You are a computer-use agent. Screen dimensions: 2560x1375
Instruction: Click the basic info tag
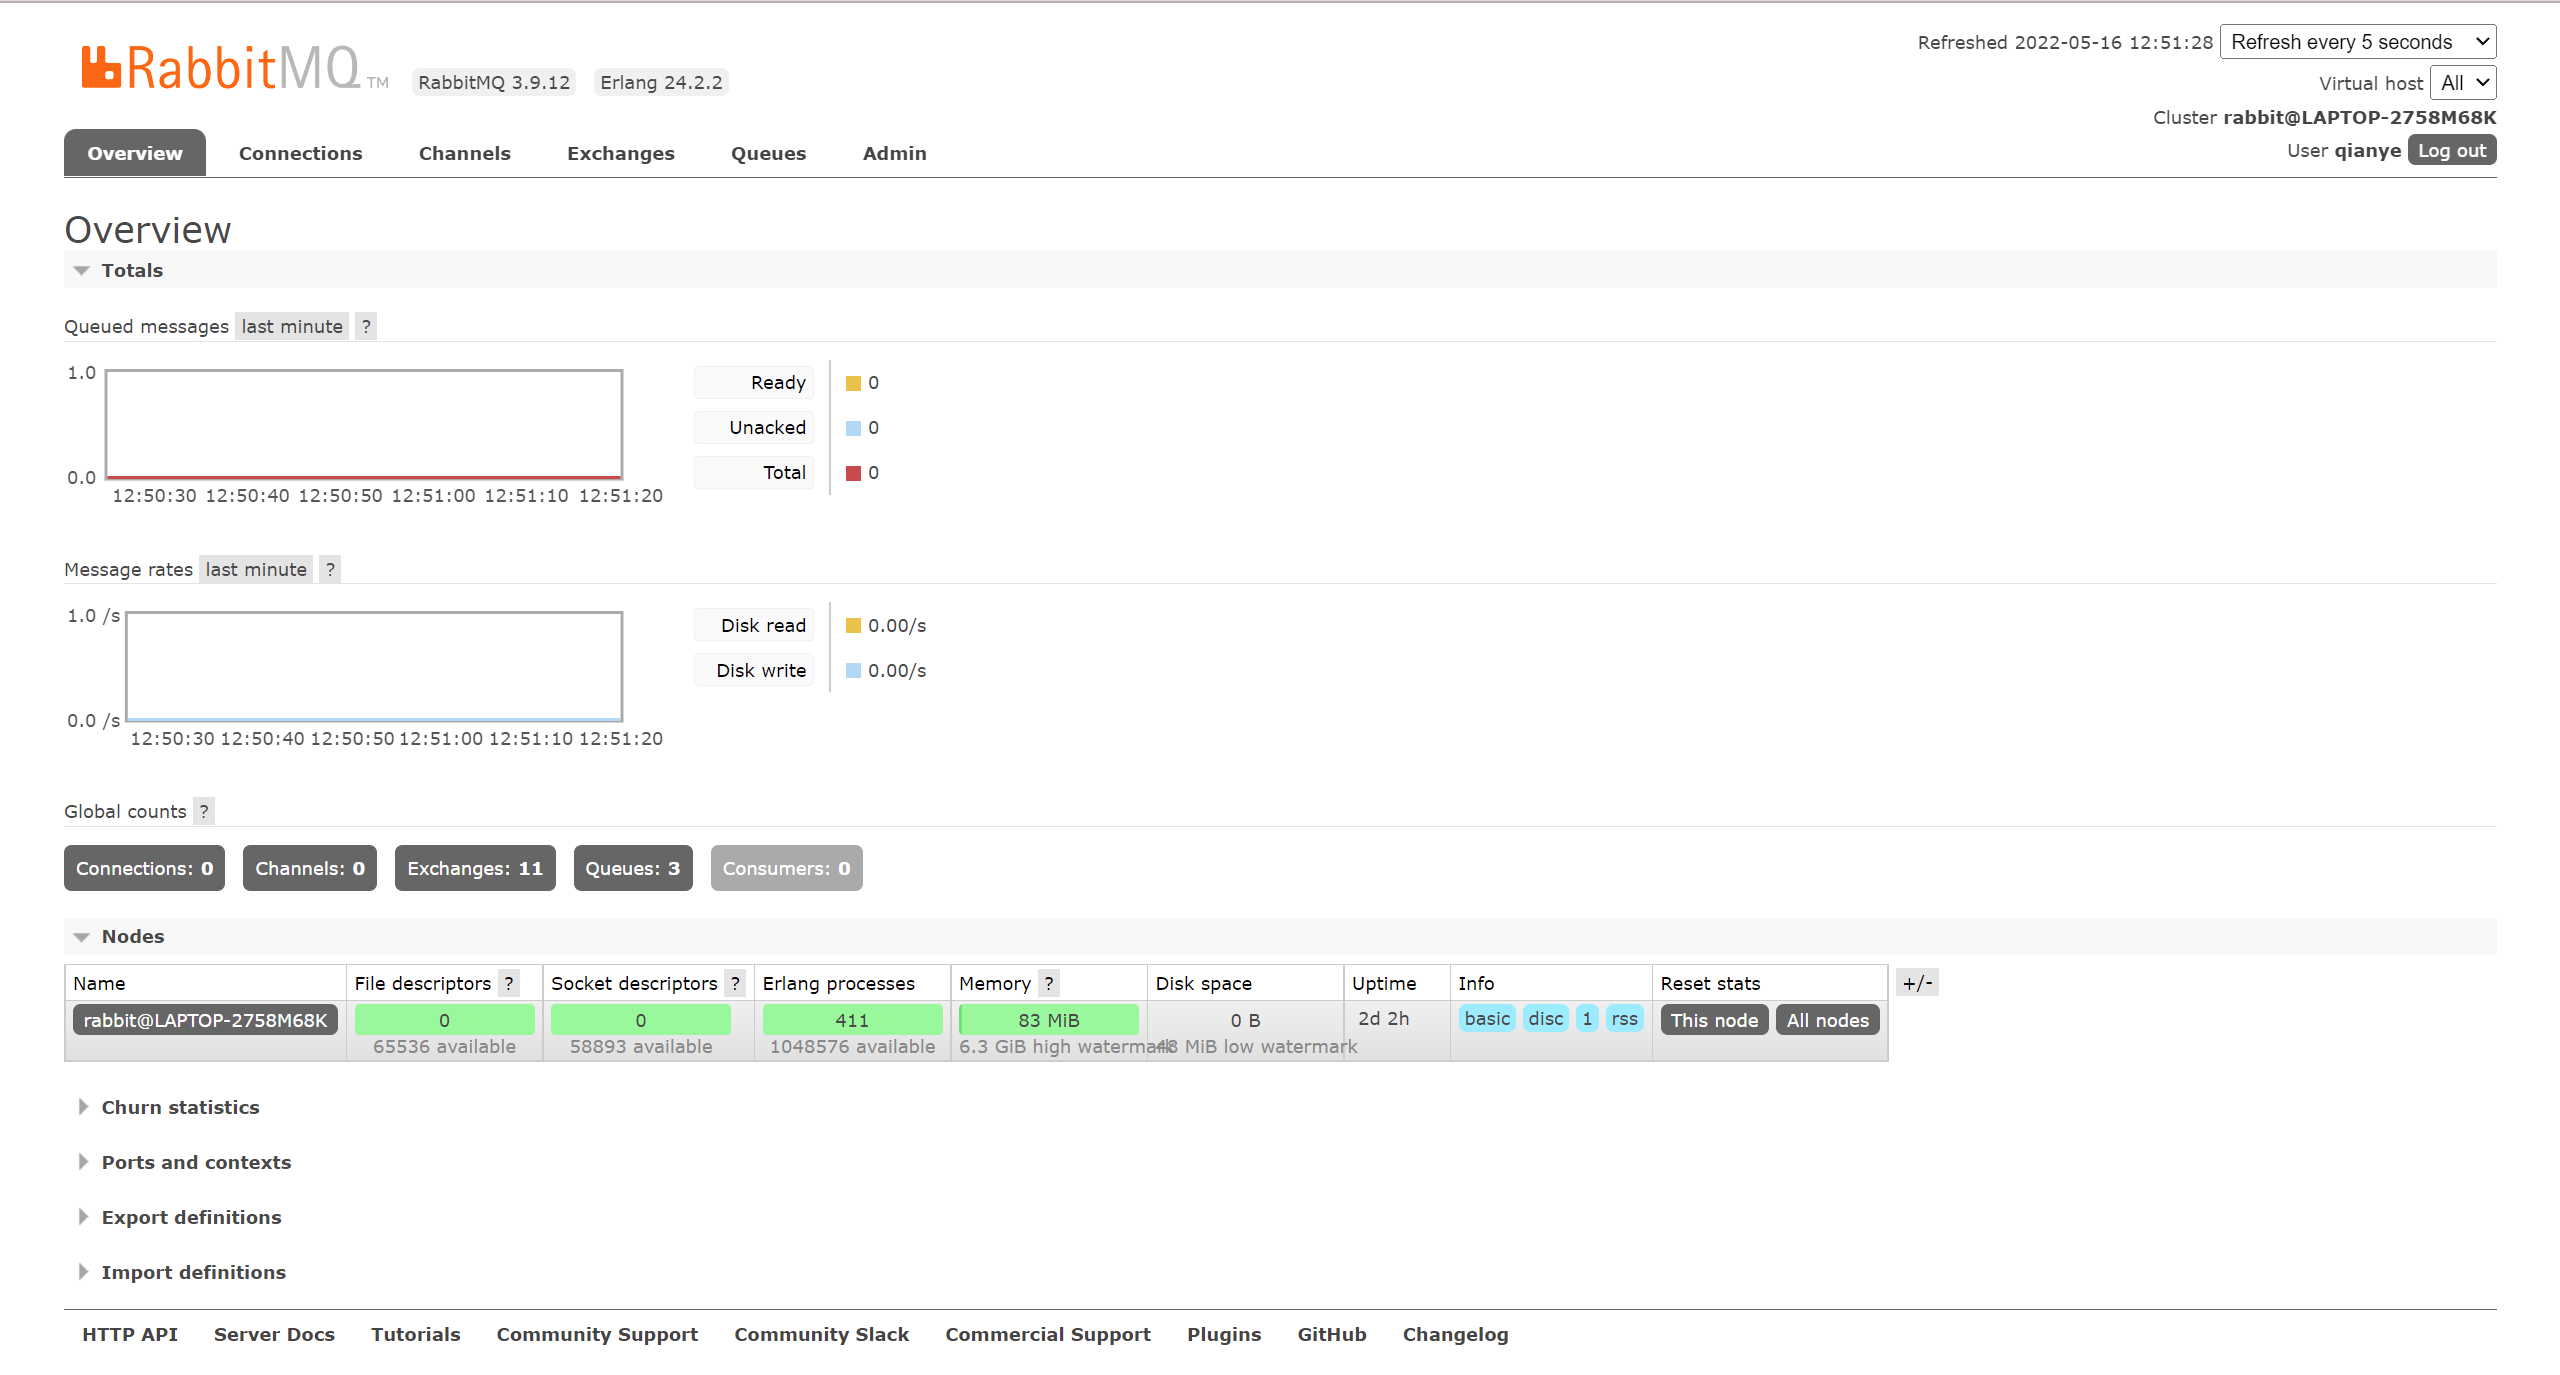pyautogui.click(x=1487, y=1018)
